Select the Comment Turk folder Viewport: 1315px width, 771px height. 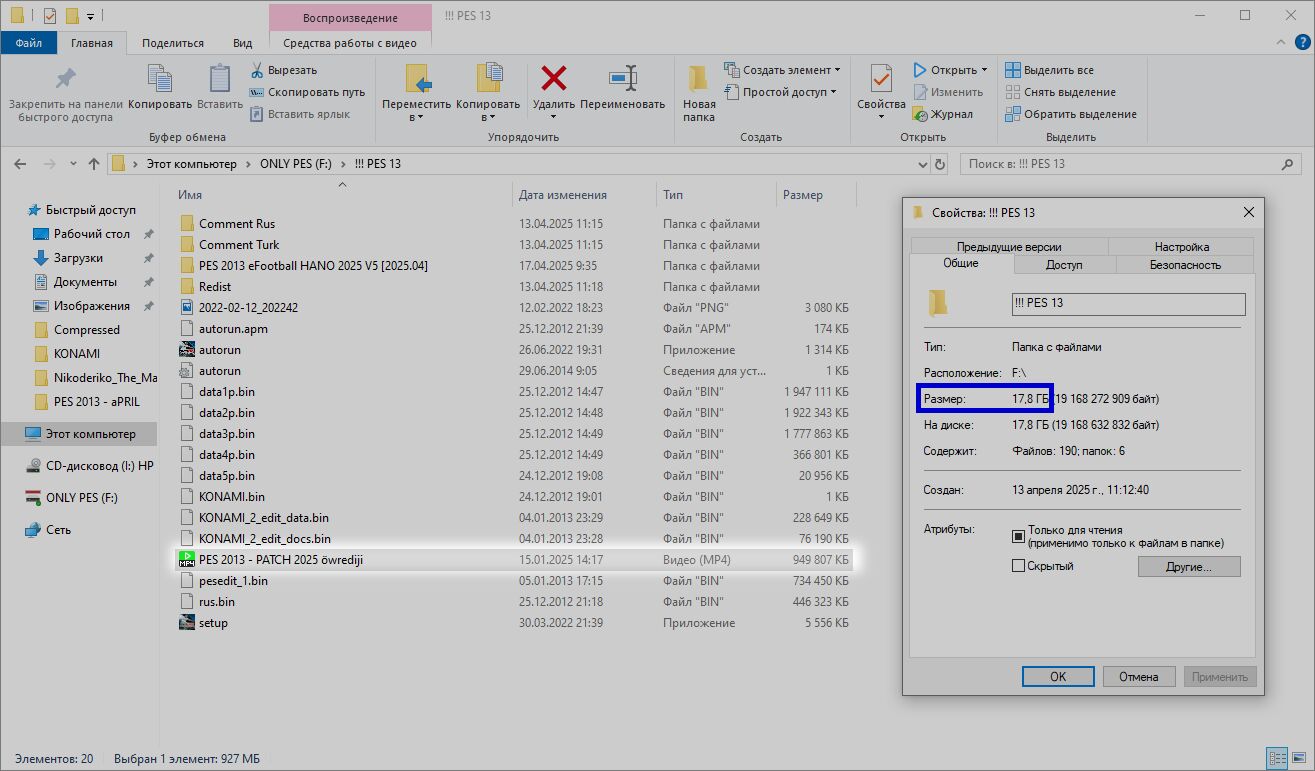pos(239,244)
